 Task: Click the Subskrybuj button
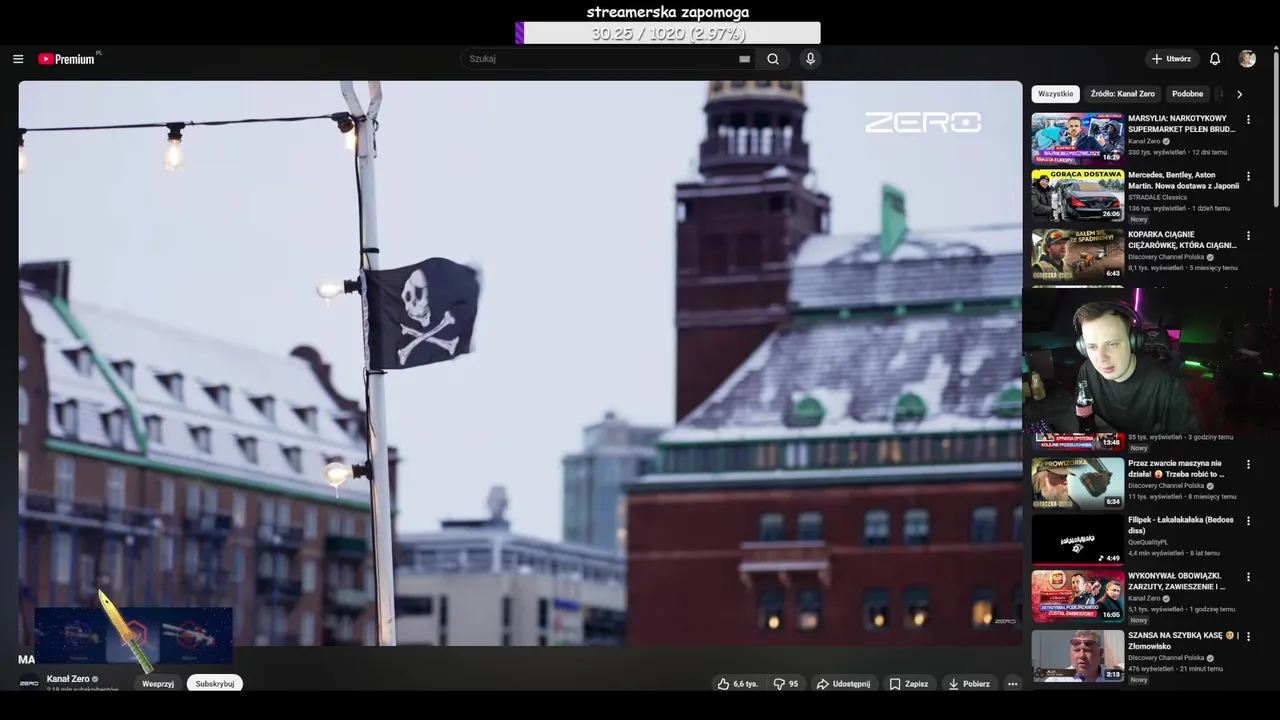[x=215, y=684]
